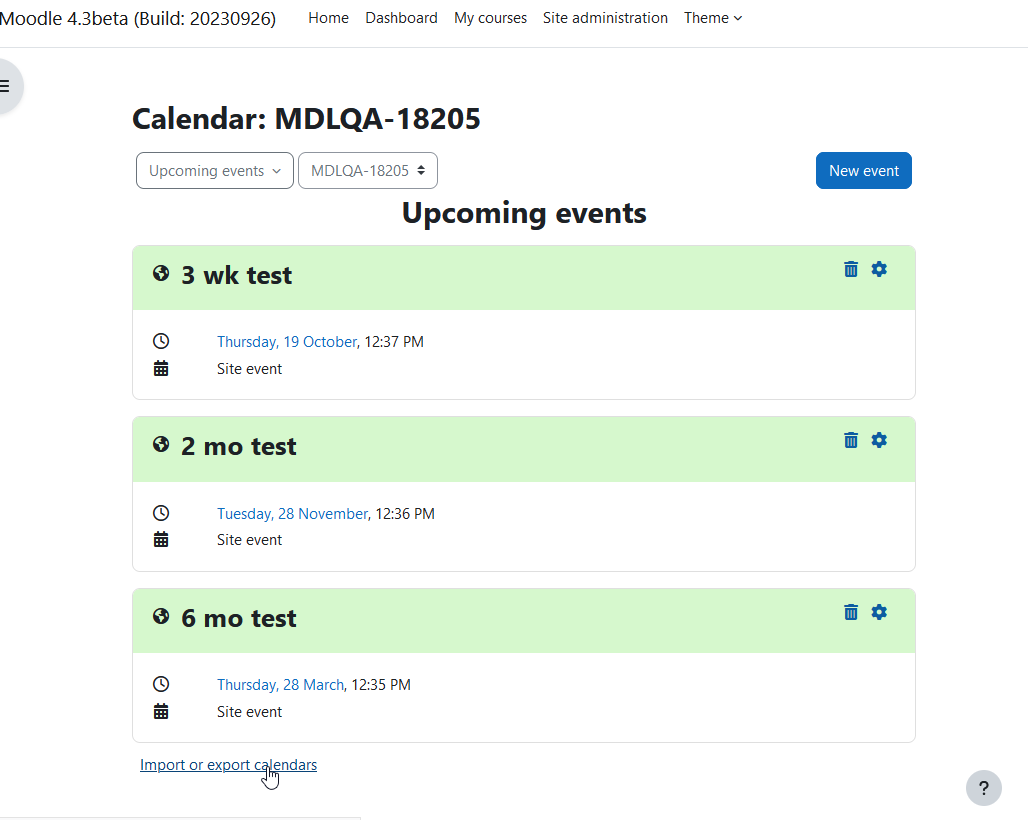Create a New event
This screenshot has height=820, width=1028.
pos(863,170)
